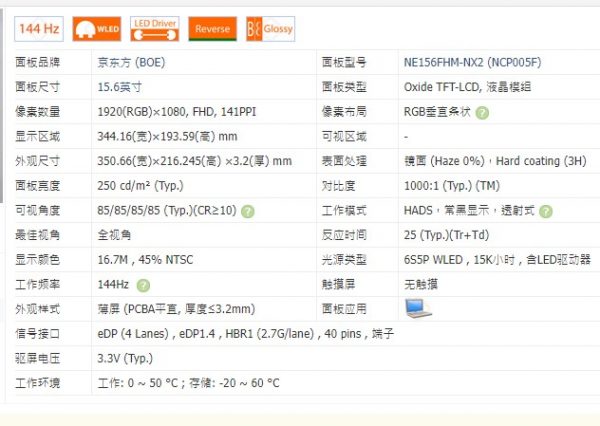Select the 无触摸 touch screen value
600x426 pixels.
click(x=421, y=284)
